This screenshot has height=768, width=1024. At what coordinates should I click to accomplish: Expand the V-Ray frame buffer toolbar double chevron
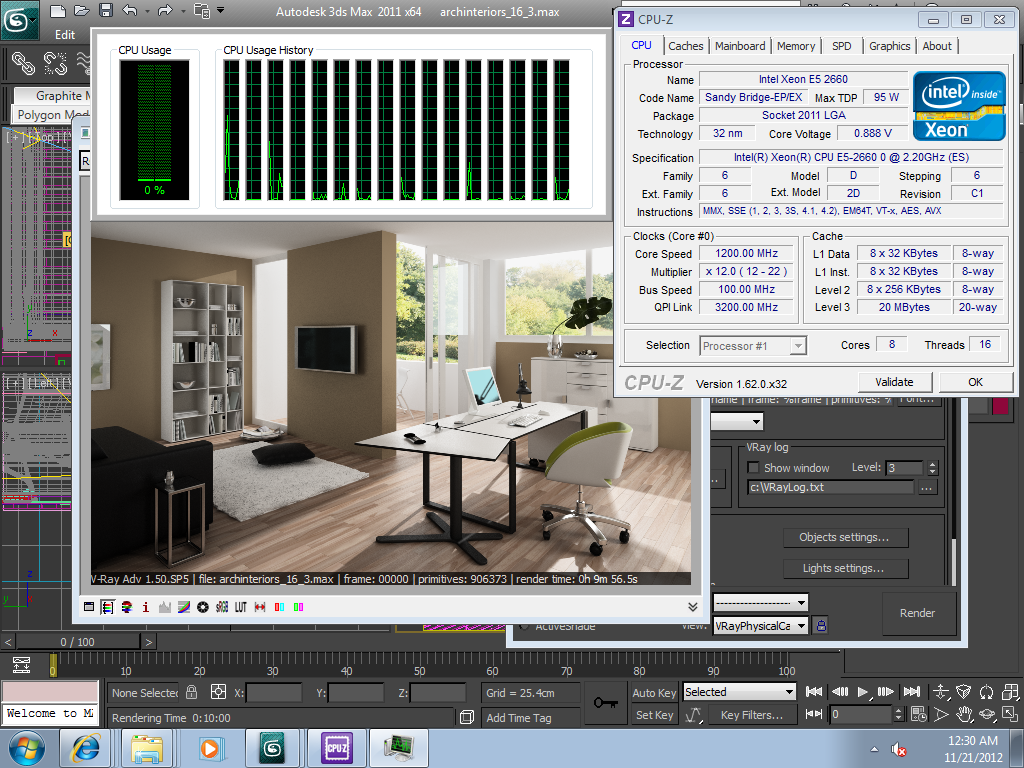[693, 607]
